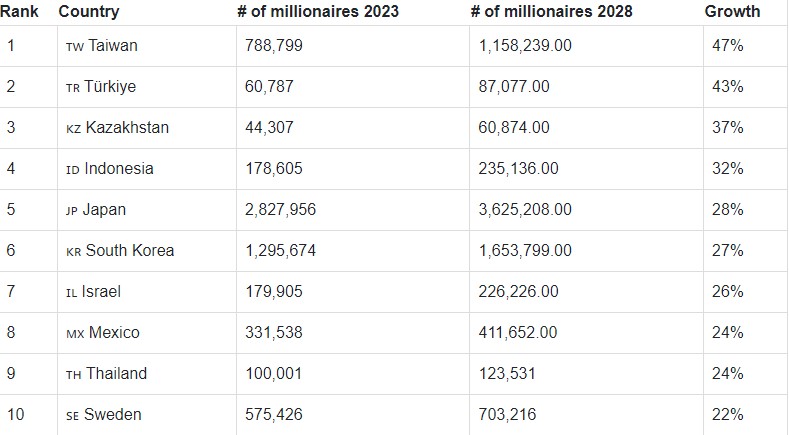This screenshot has height=435, width=789.
Task: Click the ID country code before Indonesia
Action: tap(72, 170)
